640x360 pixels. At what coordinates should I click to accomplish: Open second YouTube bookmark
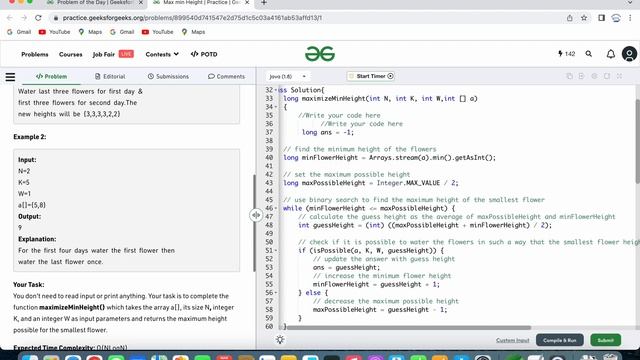click(158, 32)
